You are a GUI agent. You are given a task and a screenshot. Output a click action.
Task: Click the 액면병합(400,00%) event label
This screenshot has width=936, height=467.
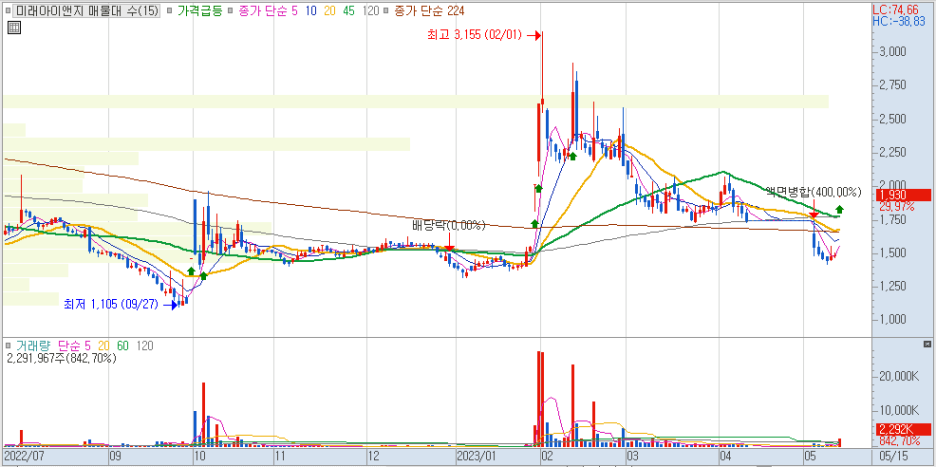point(814,192)
